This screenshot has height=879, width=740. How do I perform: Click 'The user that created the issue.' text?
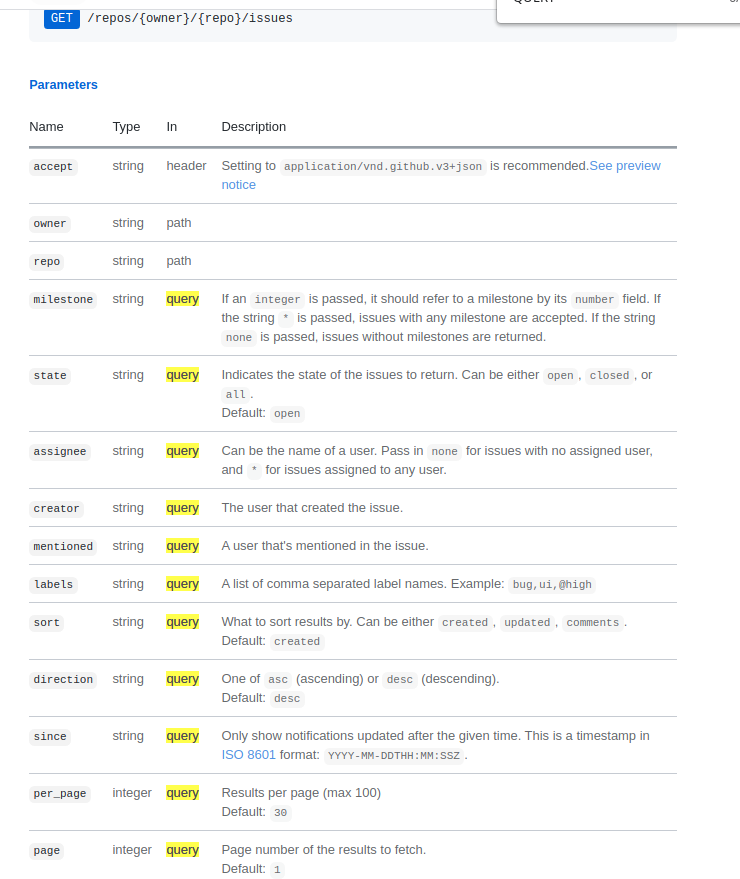point(312,508)
